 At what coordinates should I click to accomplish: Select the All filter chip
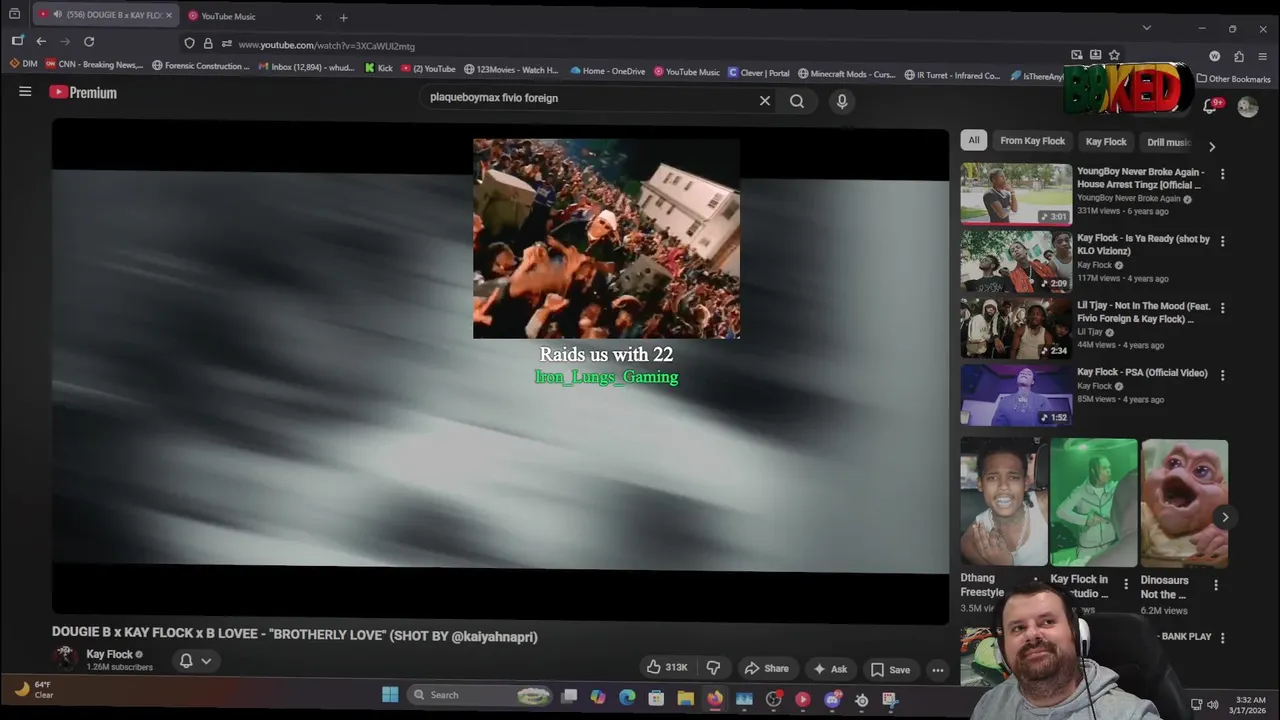point(973,141)
